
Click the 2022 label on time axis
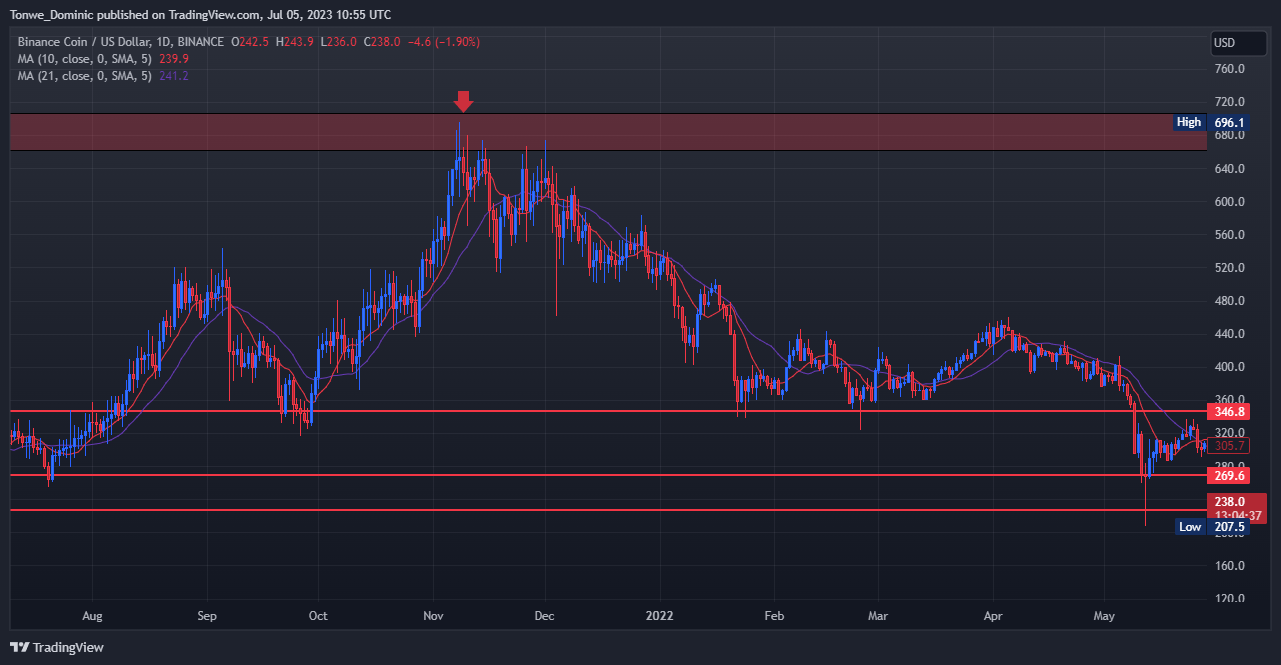[x=660, y=616]
